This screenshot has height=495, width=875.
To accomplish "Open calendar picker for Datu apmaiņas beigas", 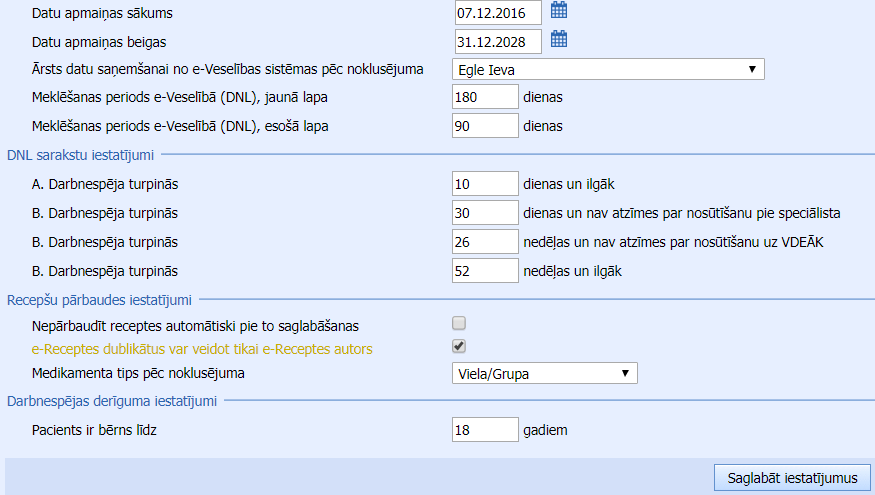I will click(560, 40).
